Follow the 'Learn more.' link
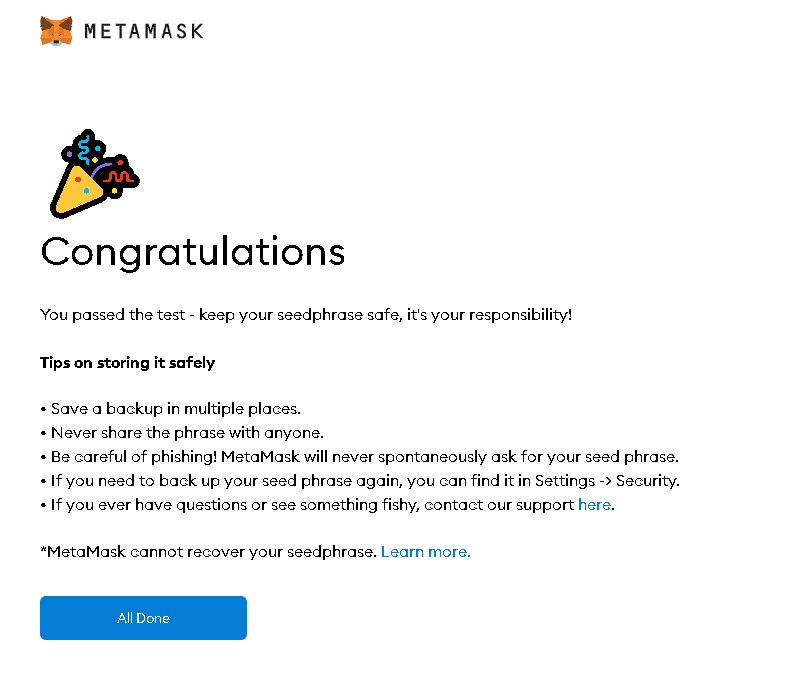Screen dimensions: 790x698 click(x=425, y=552)
